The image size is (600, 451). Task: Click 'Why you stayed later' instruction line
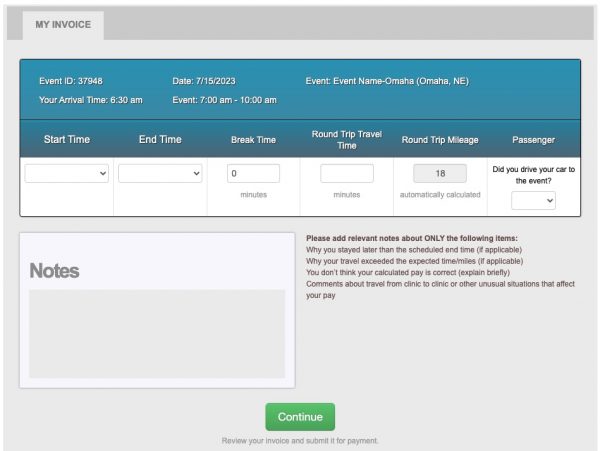click(414, 250)
